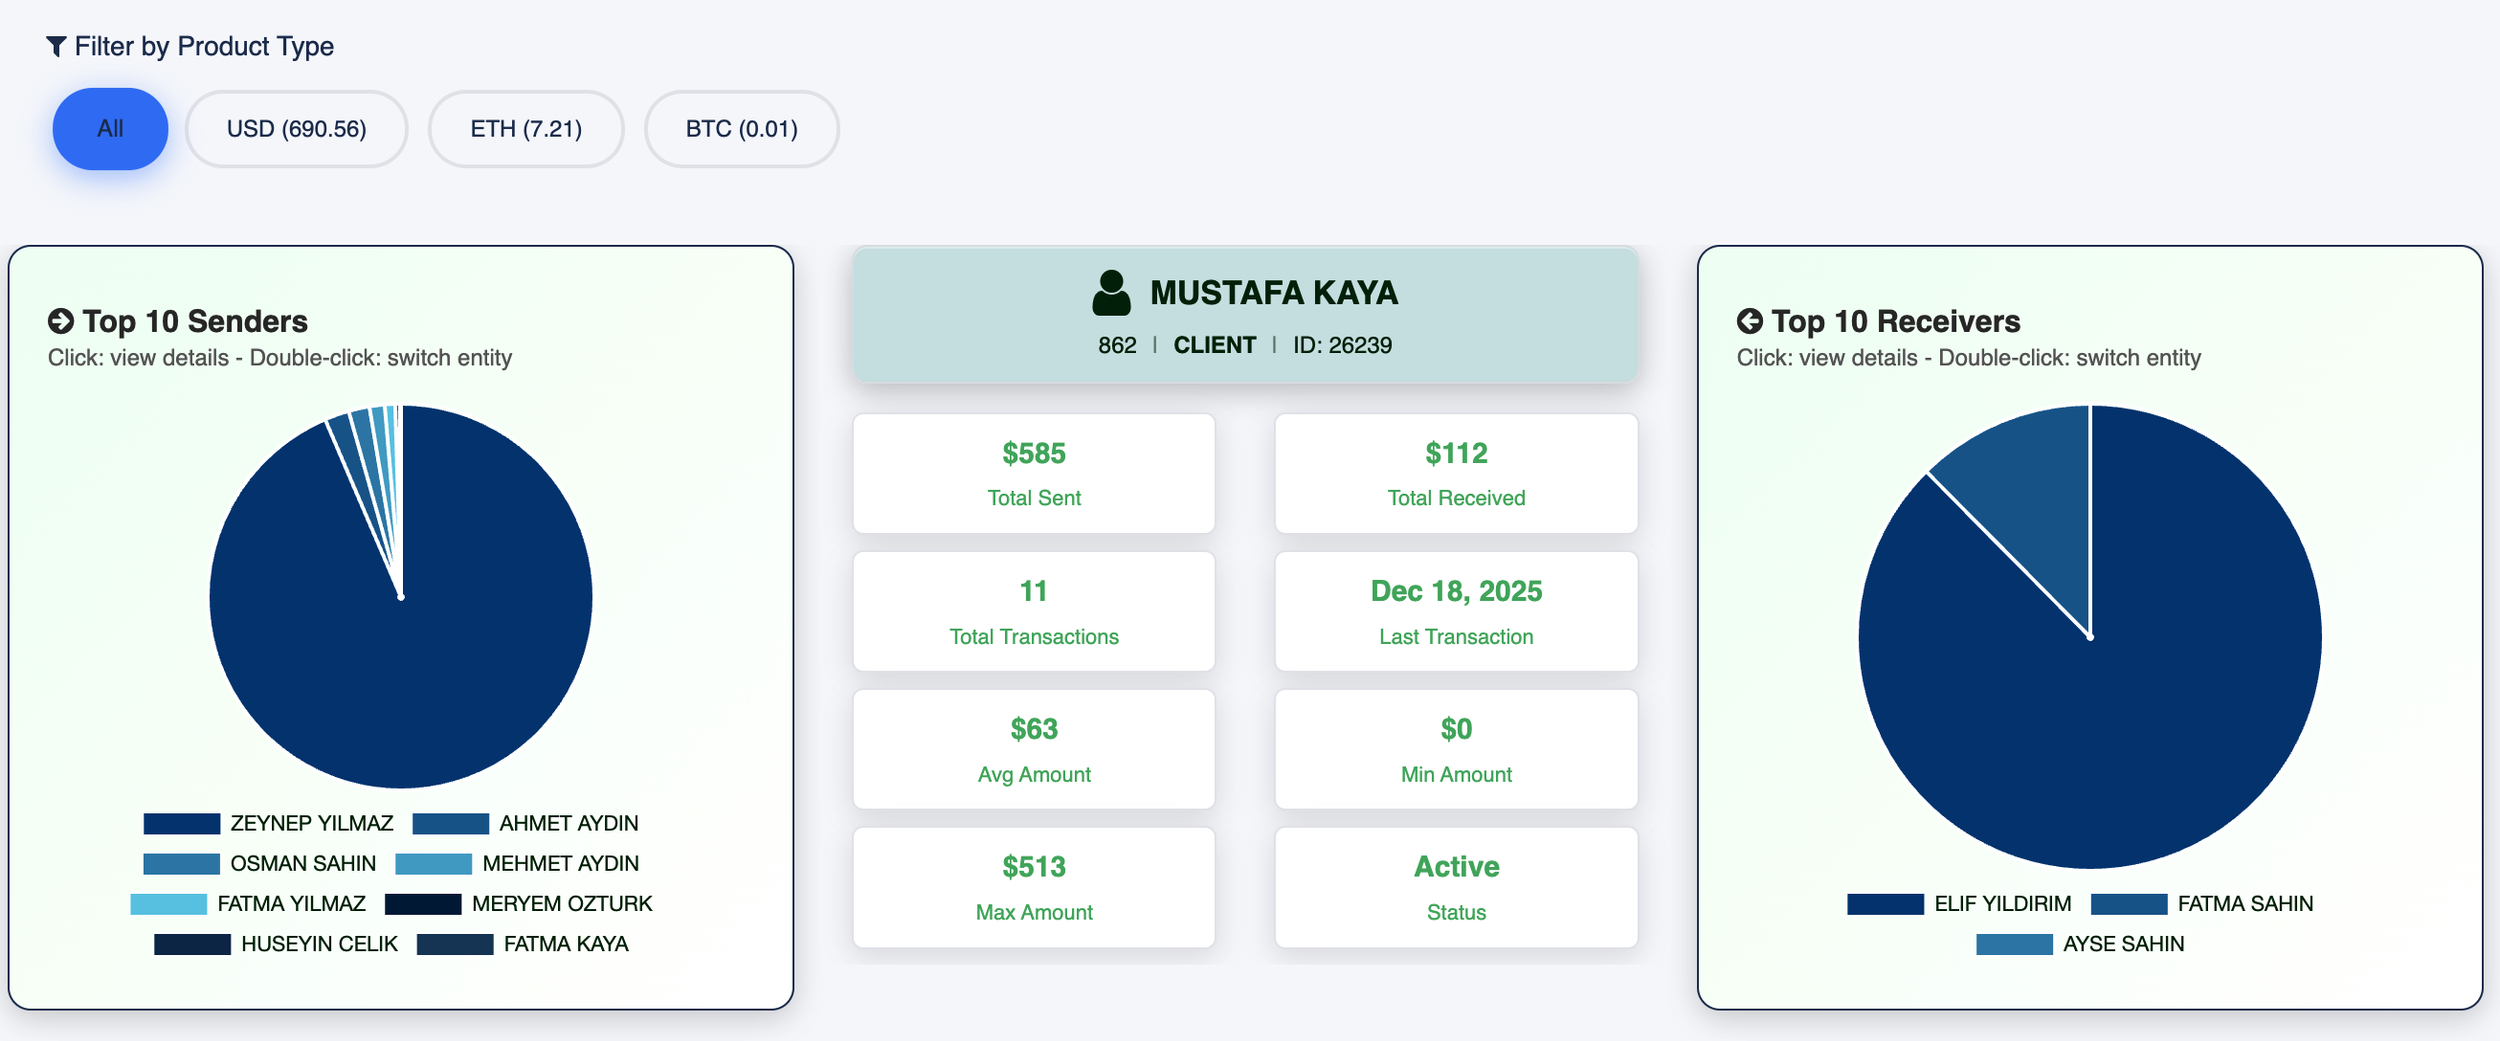This screenshot has width=2500, height=1041.
Task: Select the All product filter
Action: coord(110,129)
